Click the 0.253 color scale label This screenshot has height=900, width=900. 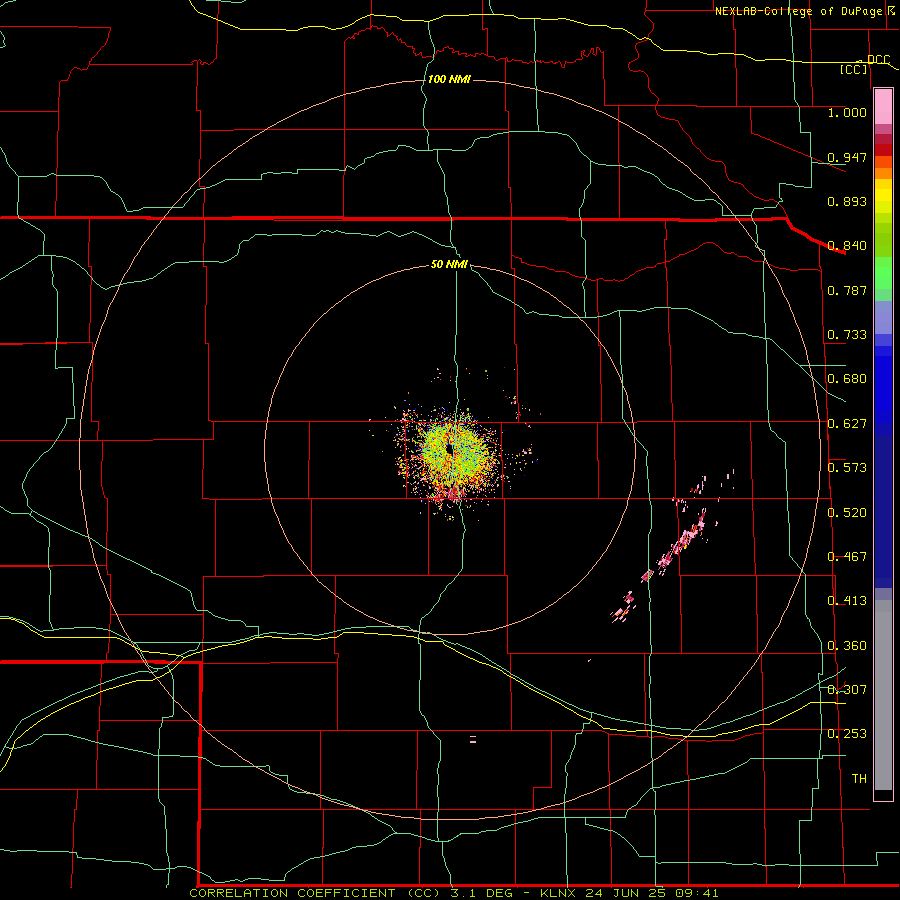pyautogui.click(x=847, y=734)
